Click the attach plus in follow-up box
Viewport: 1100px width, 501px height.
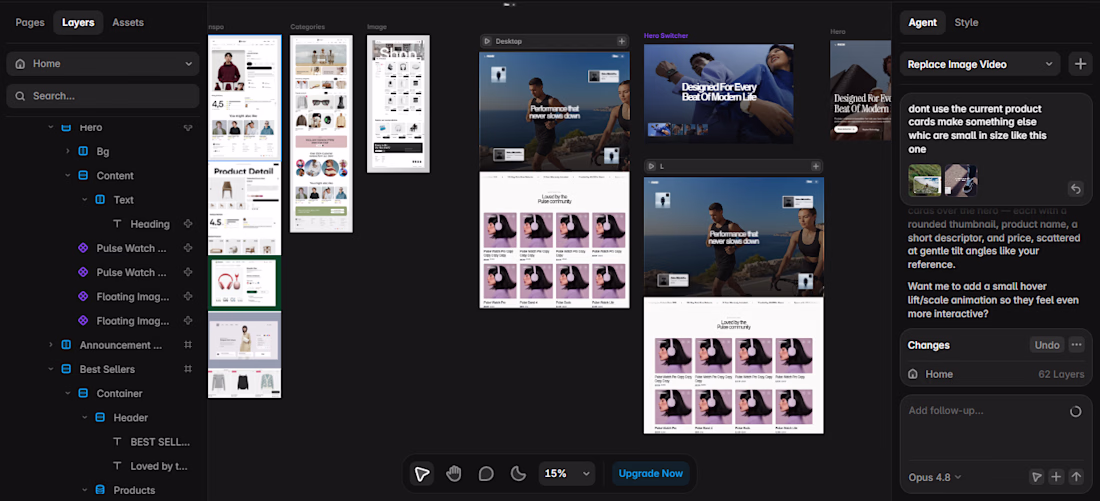[1057, 477]
